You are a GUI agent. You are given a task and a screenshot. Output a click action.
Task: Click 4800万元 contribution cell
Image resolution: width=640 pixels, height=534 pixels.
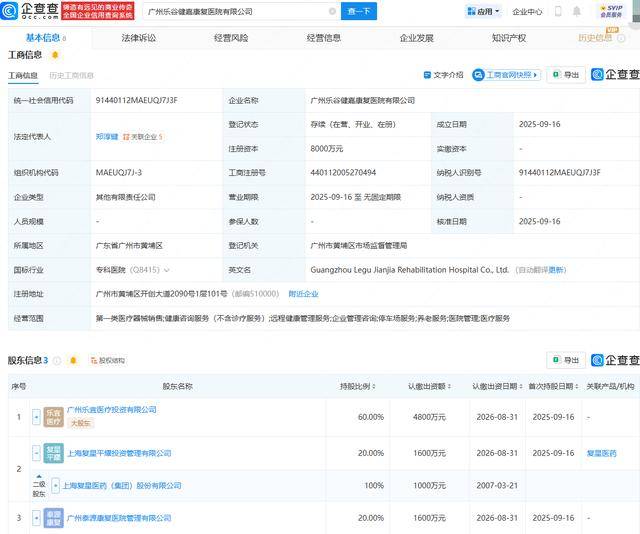point(429,417)
